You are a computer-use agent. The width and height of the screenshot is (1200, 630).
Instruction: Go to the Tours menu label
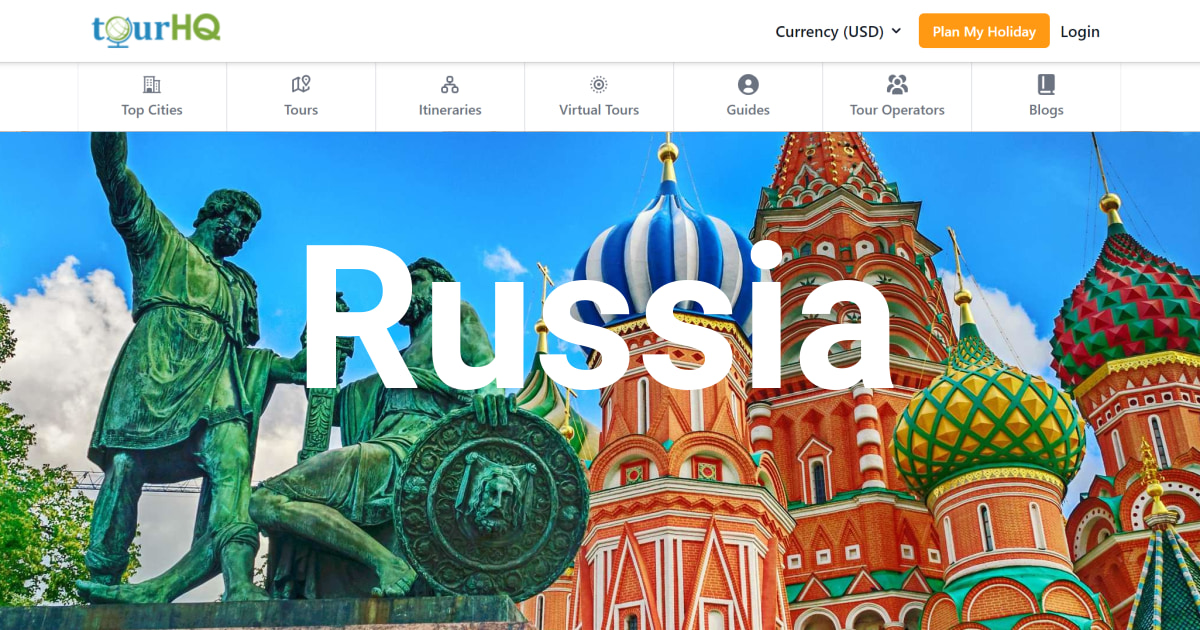point(301,110)
